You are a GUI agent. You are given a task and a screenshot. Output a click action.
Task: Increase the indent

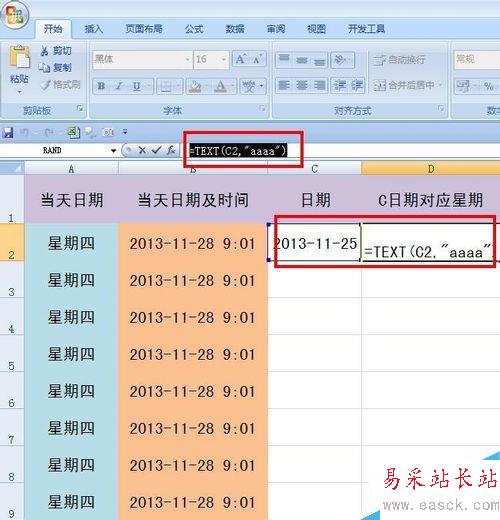356,85
